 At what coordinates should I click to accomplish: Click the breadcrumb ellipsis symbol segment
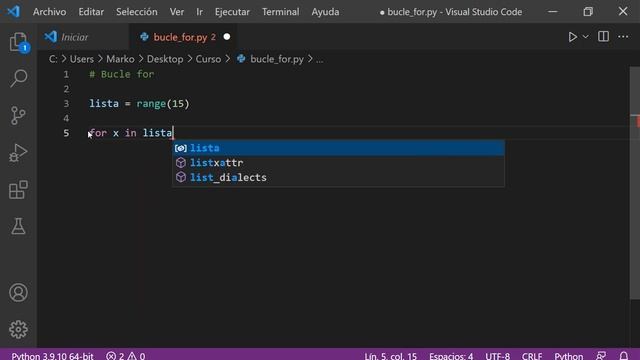point(320,60)
